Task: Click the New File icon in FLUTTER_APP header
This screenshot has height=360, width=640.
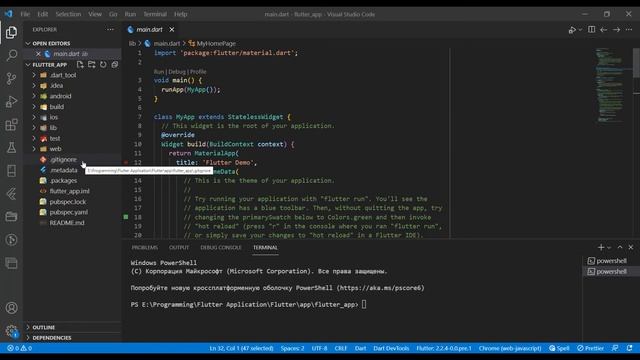Action: [x=80, y=64]
